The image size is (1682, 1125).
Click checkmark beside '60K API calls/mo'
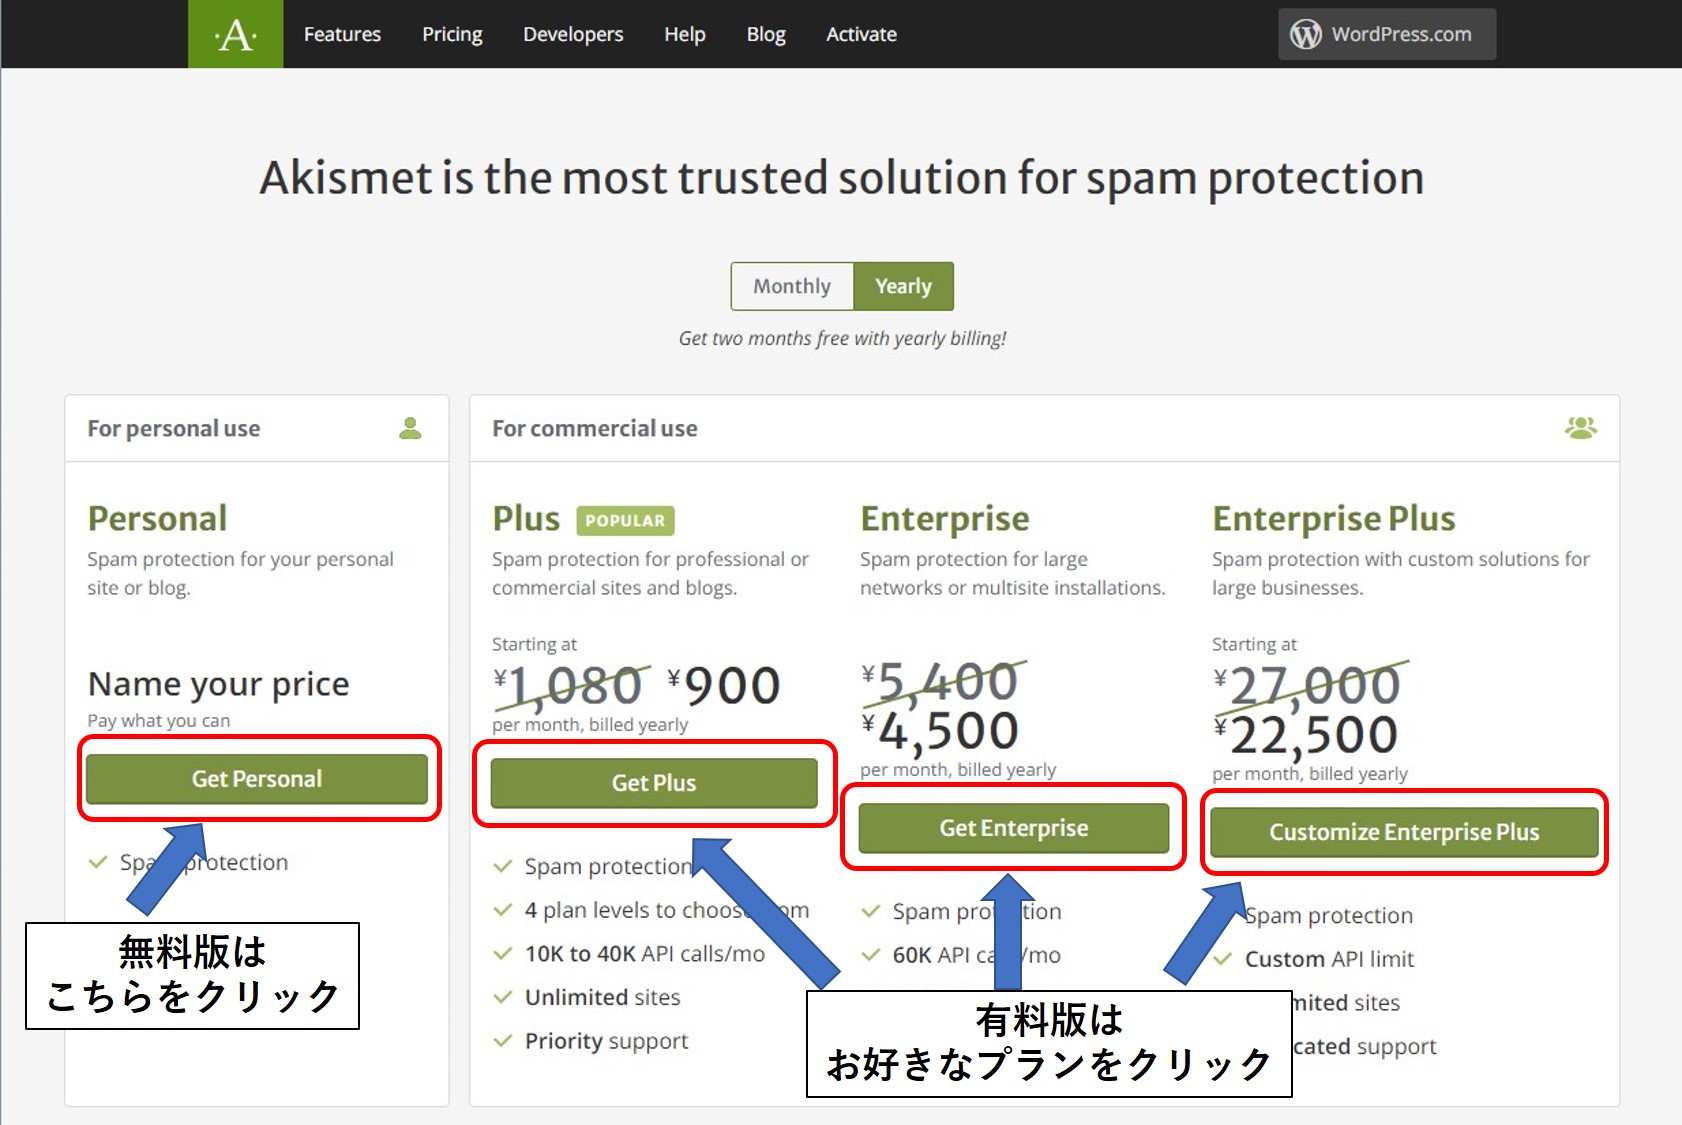(x=871, y=955)
